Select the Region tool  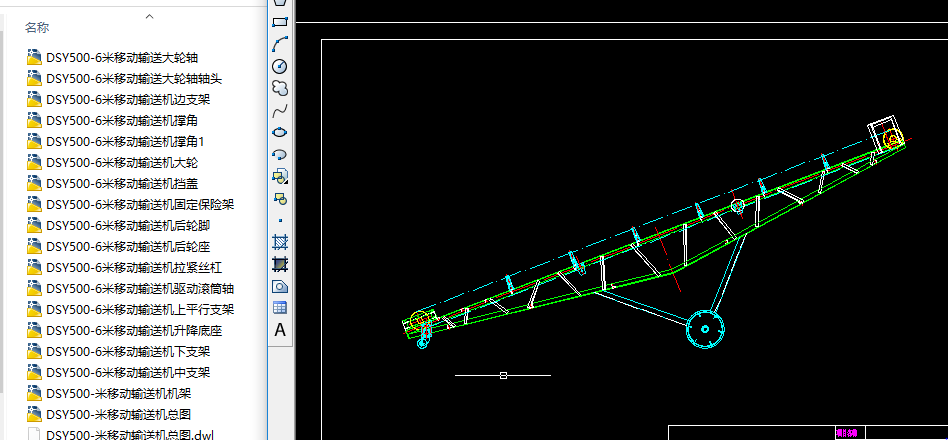tap(280, 286)
